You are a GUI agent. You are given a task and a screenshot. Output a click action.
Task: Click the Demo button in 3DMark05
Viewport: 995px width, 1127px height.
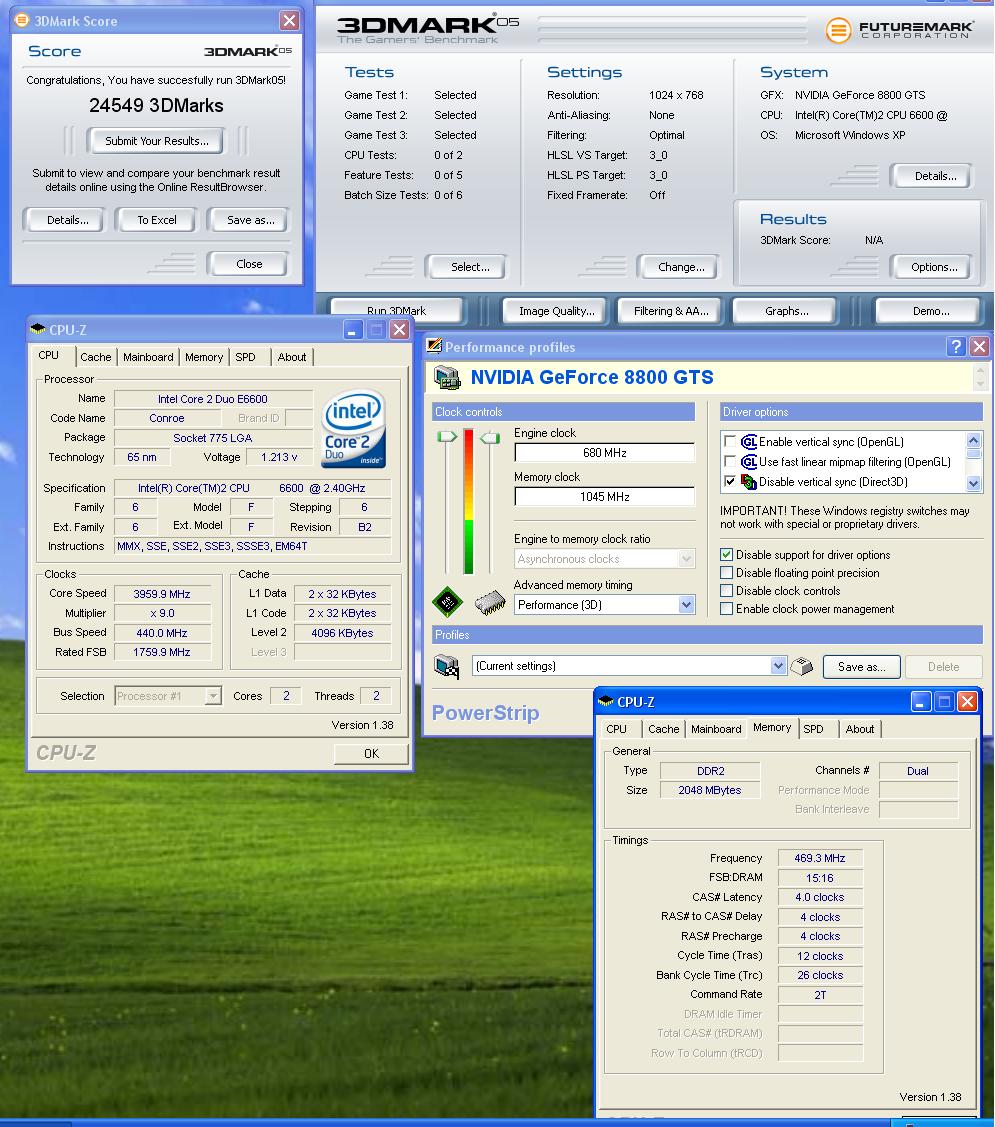(930, 311)
